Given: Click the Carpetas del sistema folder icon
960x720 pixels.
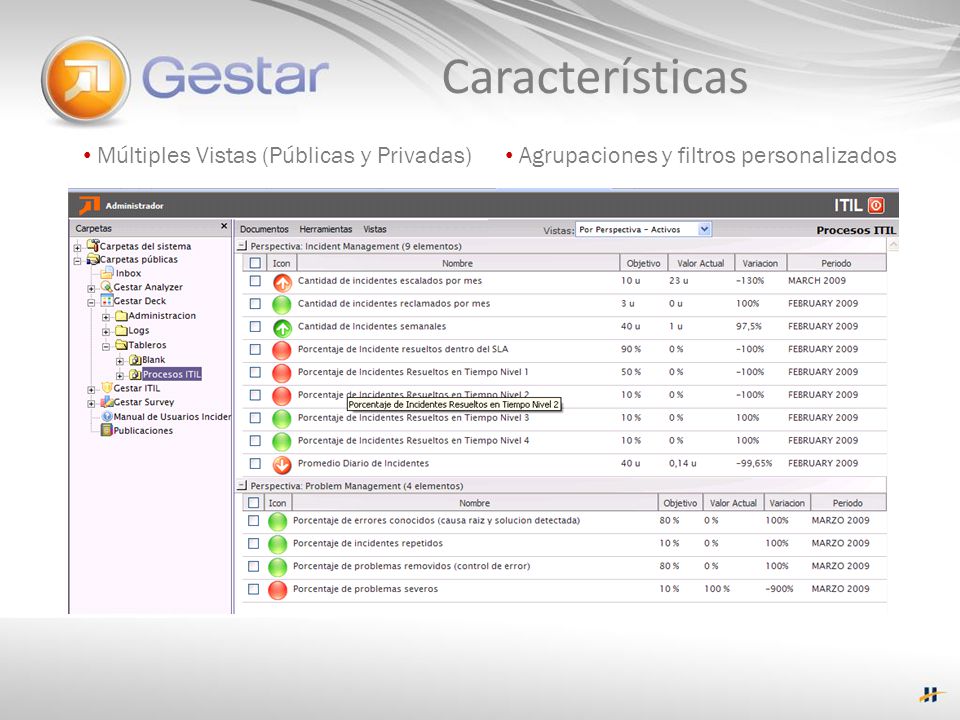Looking at the screenshot, I should (x=92, y=245).
